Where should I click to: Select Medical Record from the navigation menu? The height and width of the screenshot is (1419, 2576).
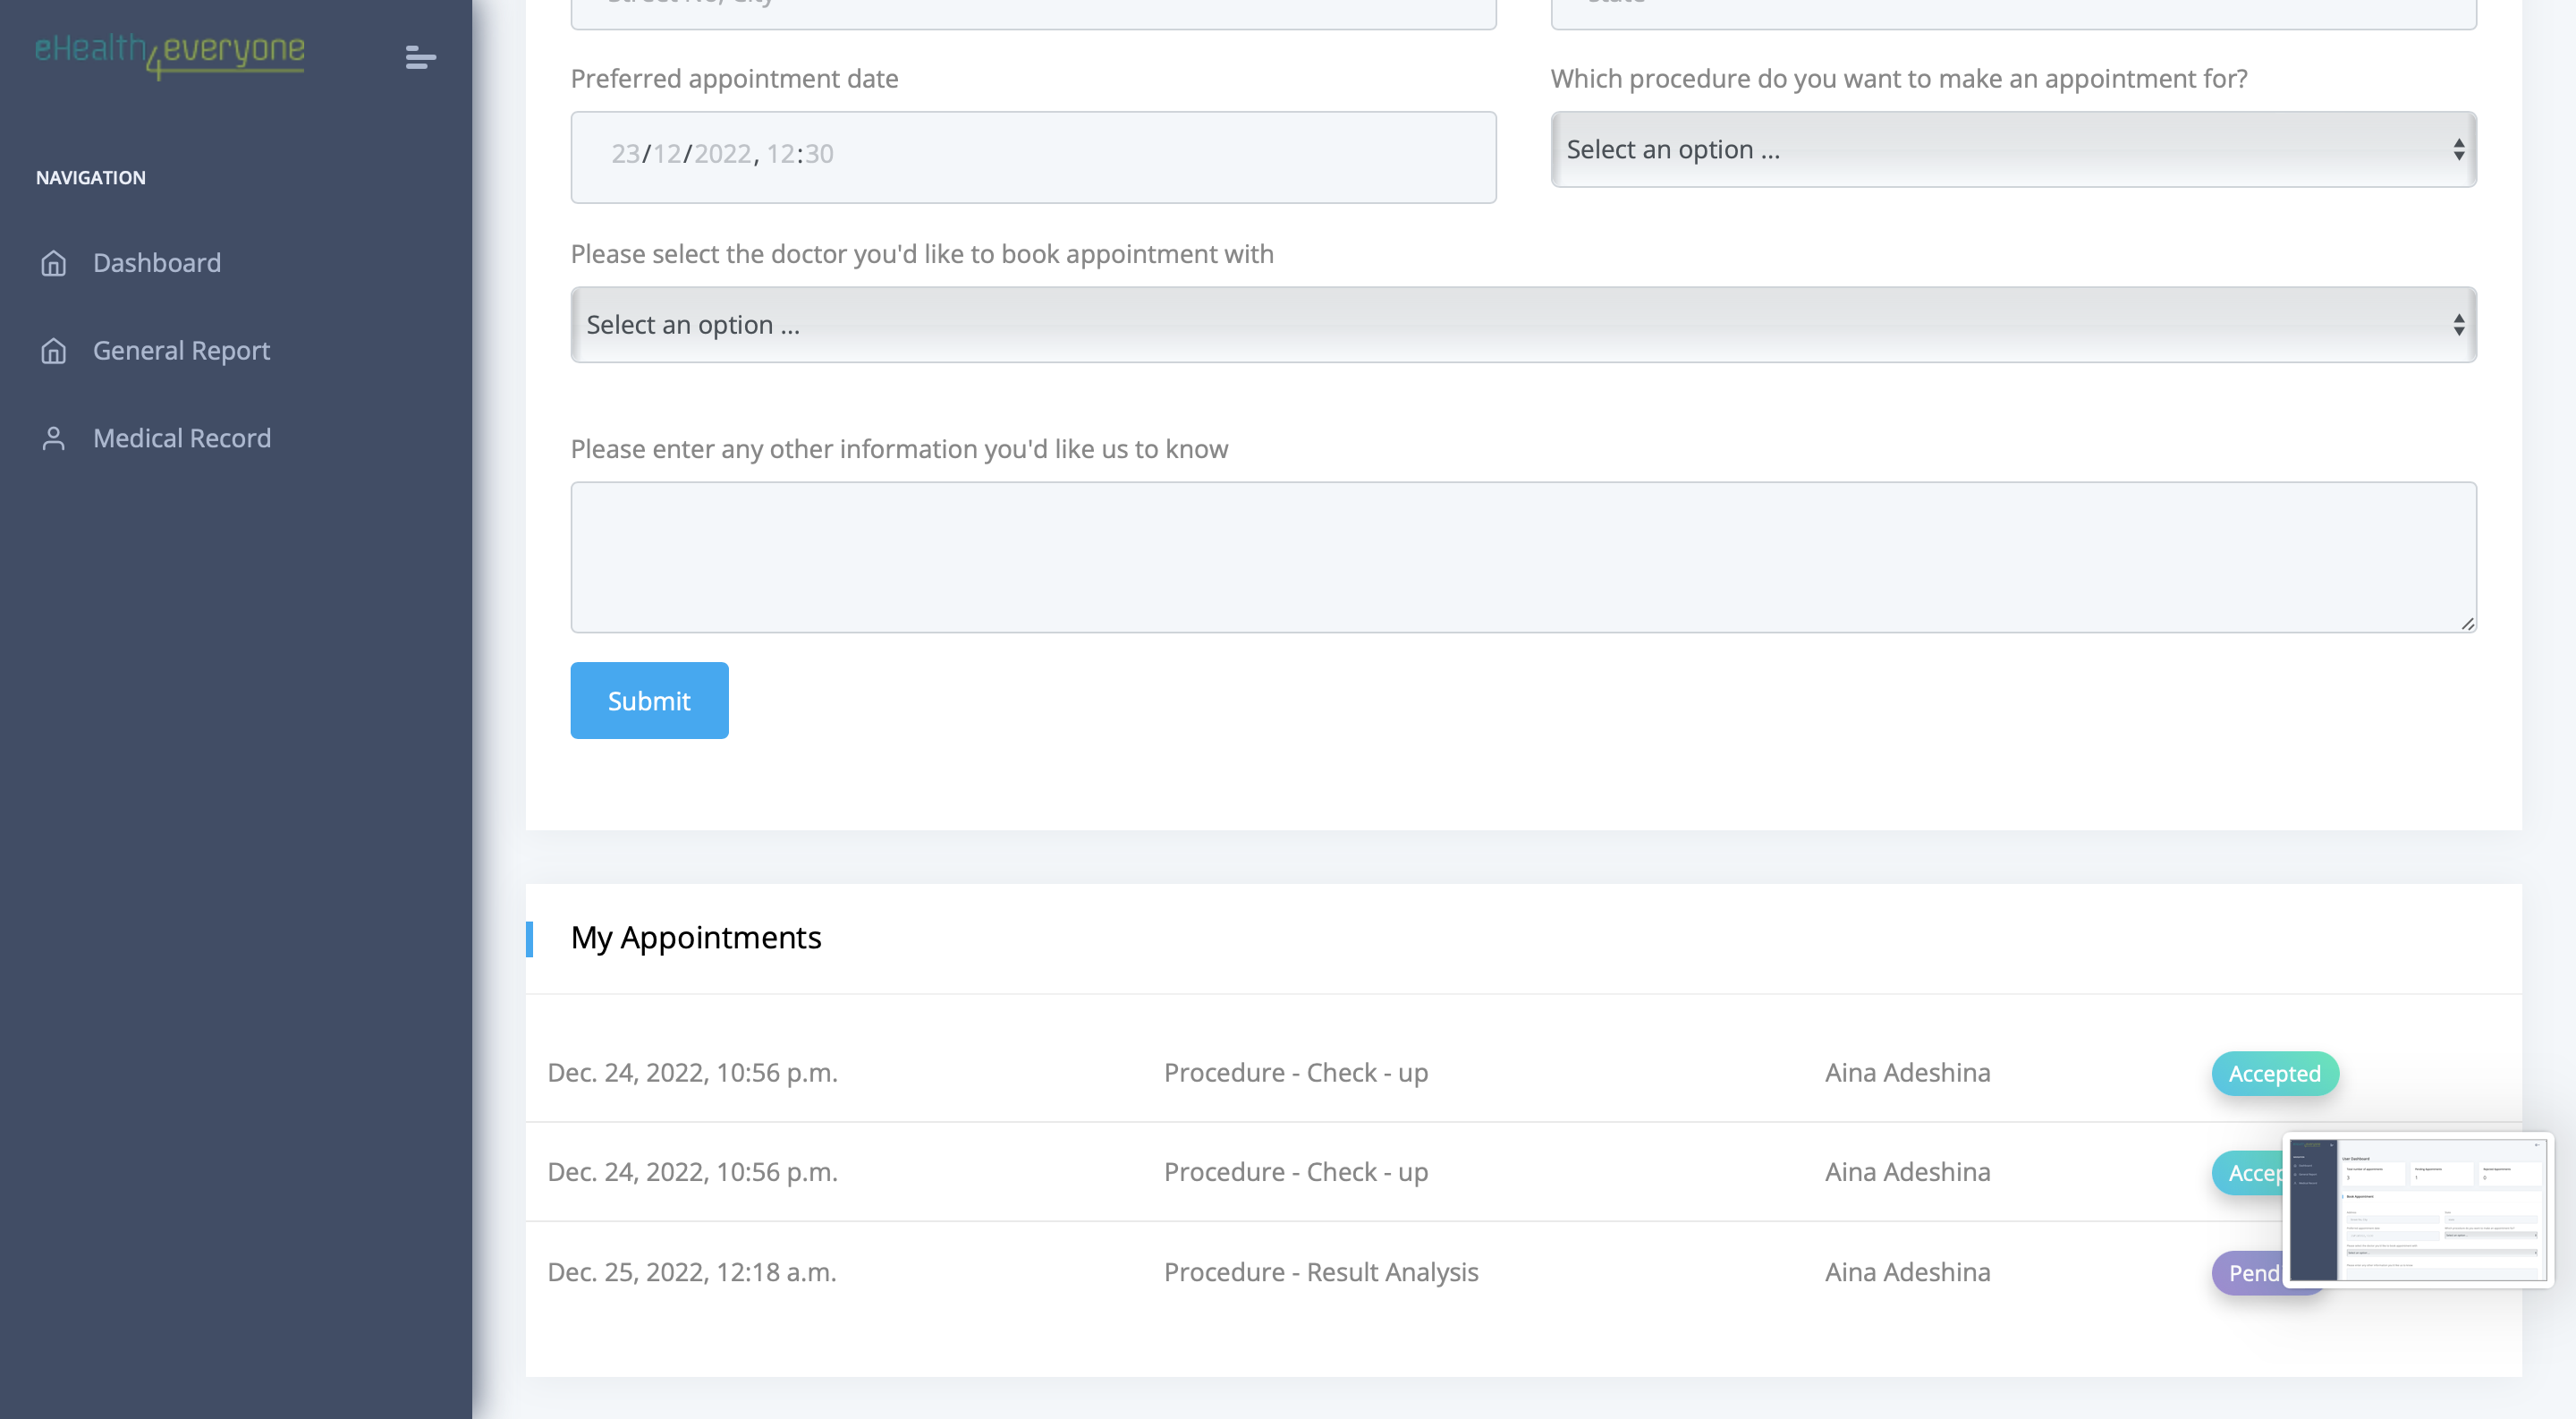click(182, 437)
